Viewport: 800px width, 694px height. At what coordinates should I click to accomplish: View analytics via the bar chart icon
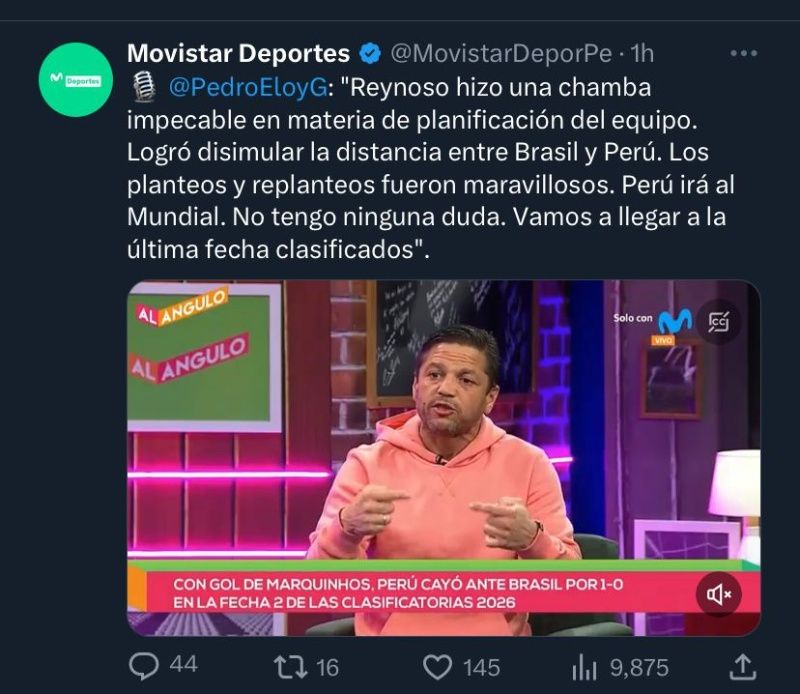584,667
